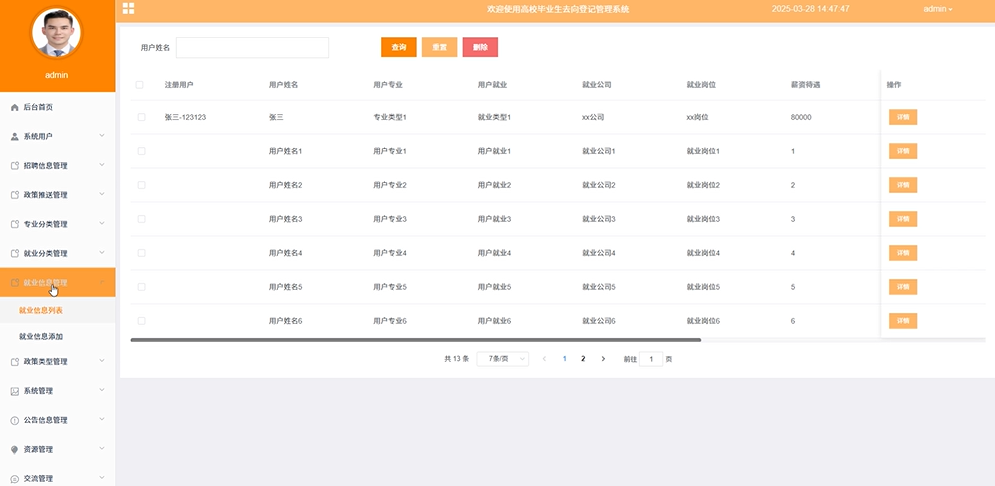The width and height of the screenshot is (995, 486).
Task: Select 就业信息列表 submenu item
Action: (41, 311)
